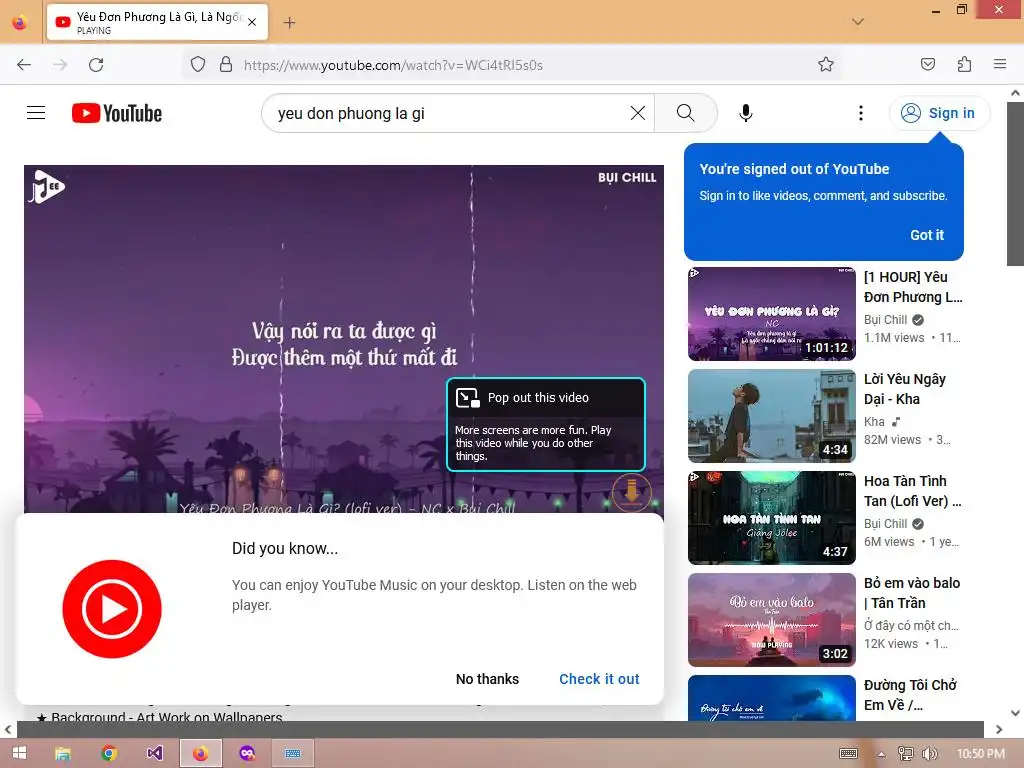
Task: Click the horizontal scrollbar track
Action: pyautogui.click(x=500, y=729)
